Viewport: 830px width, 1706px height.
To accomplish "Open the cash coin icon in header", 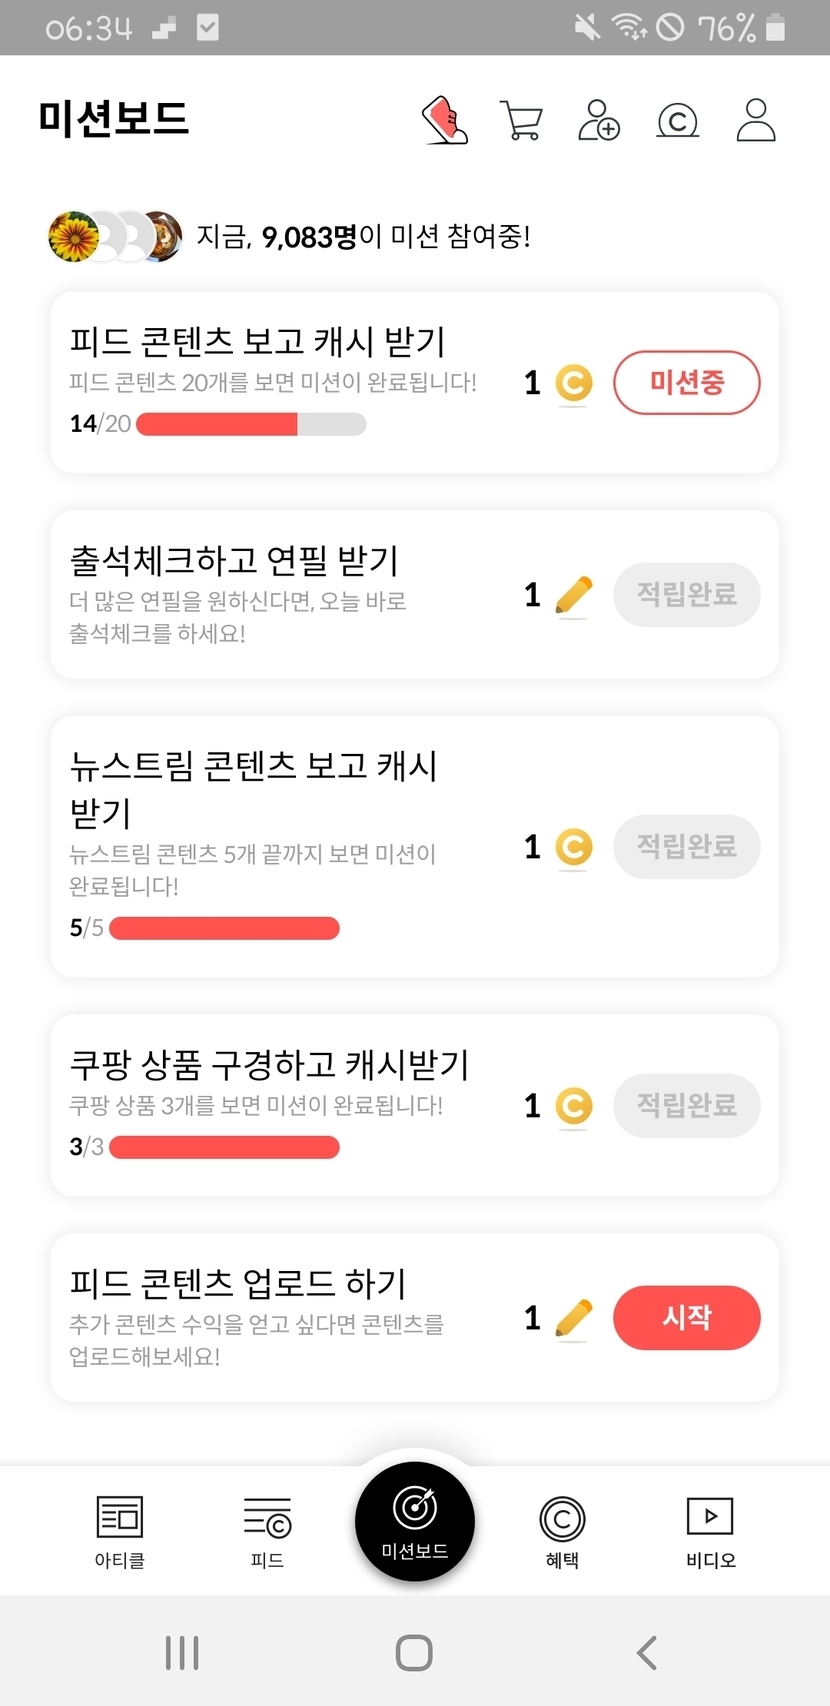I will pyautogui.click(x=677, y=121).
